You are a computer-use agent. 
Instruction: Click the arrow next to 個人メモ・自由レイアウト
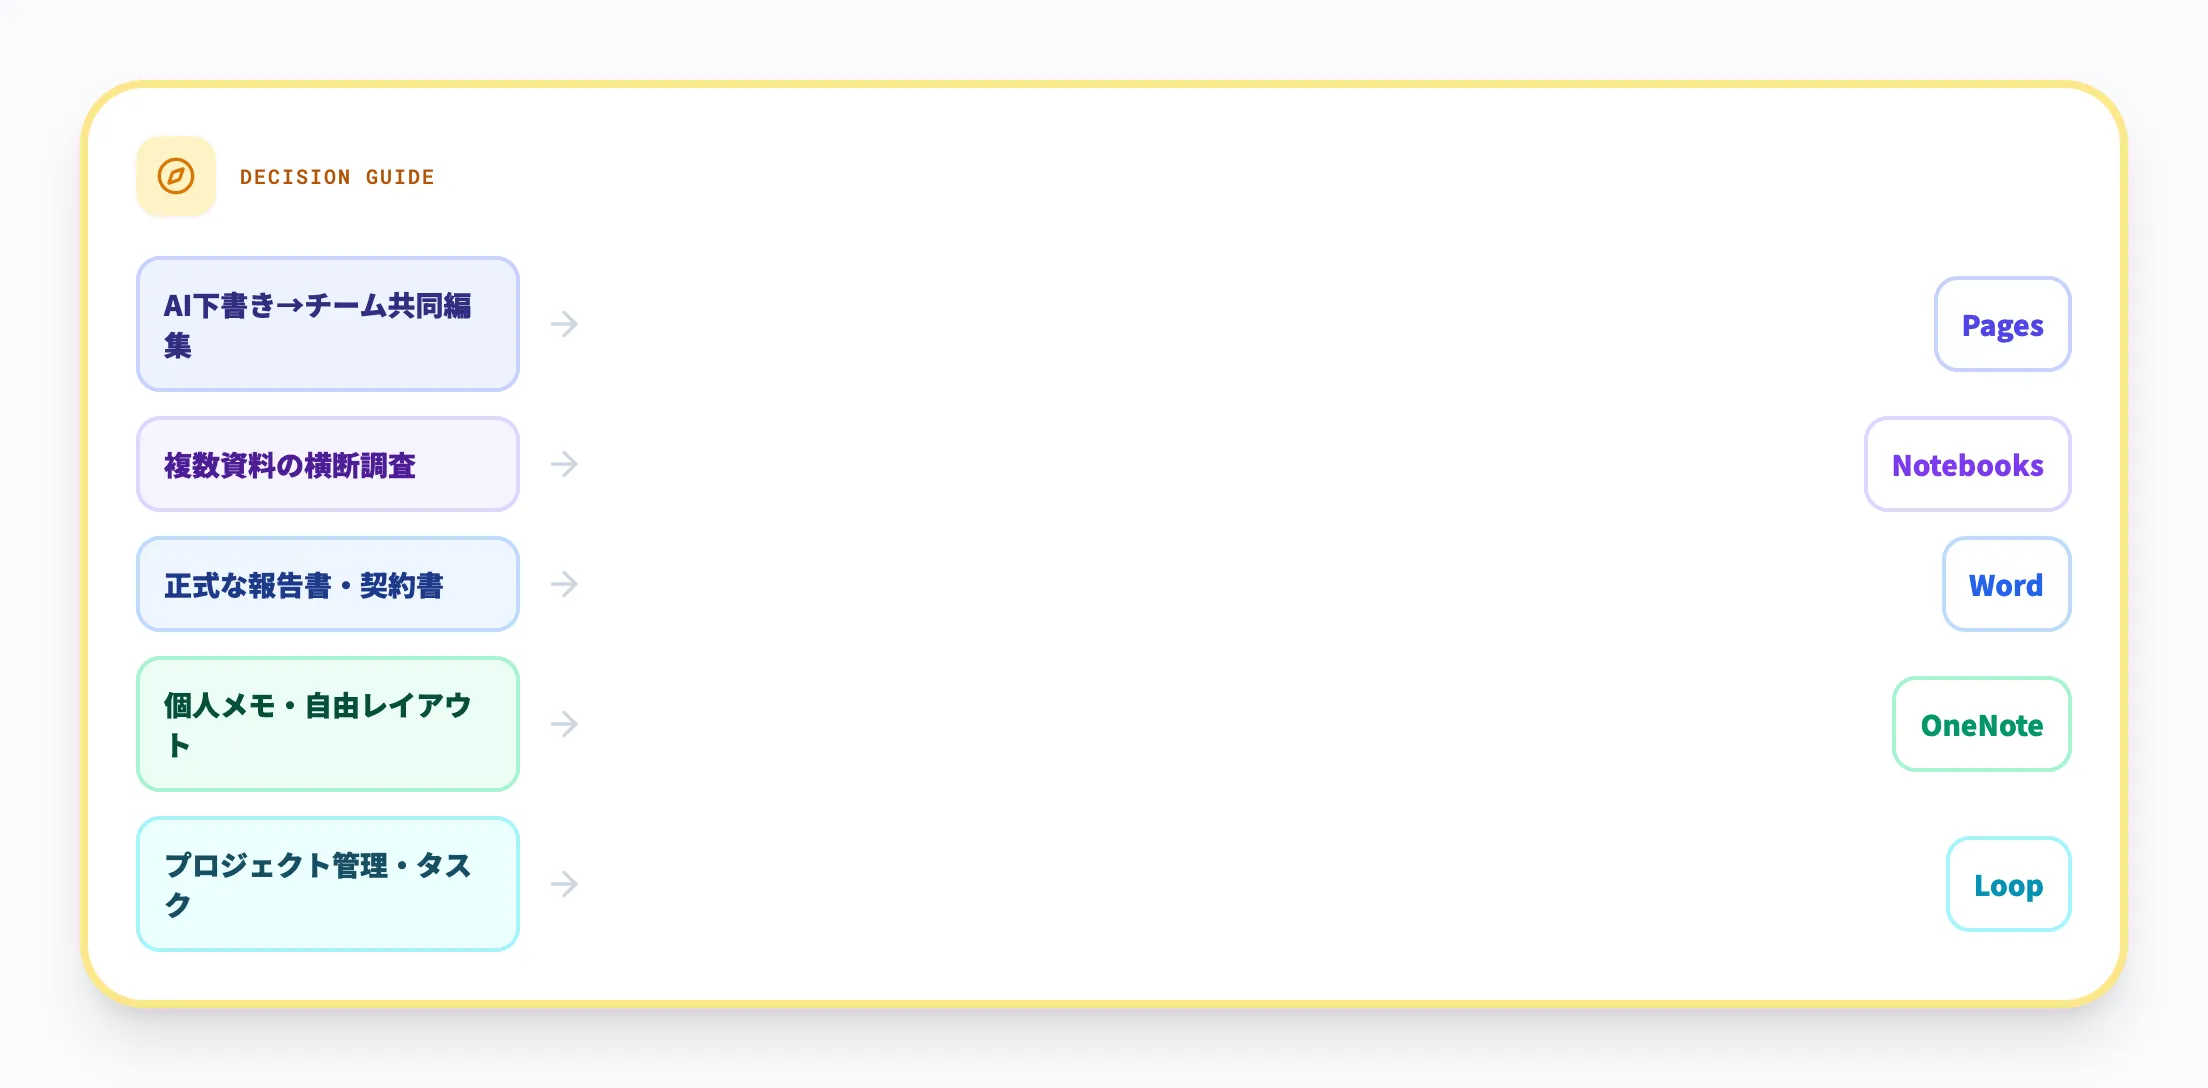pyautogui.click(x=564, y=724)
